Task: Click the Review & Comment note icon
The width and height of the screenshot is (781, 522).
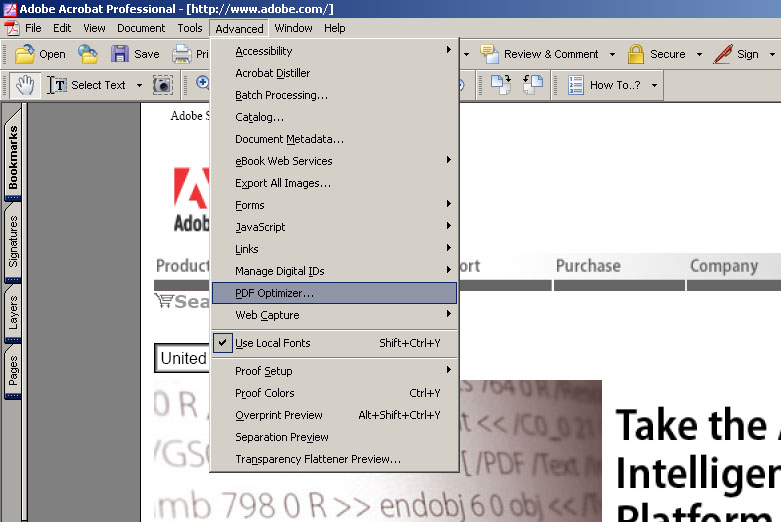Action: coord(490,54)
